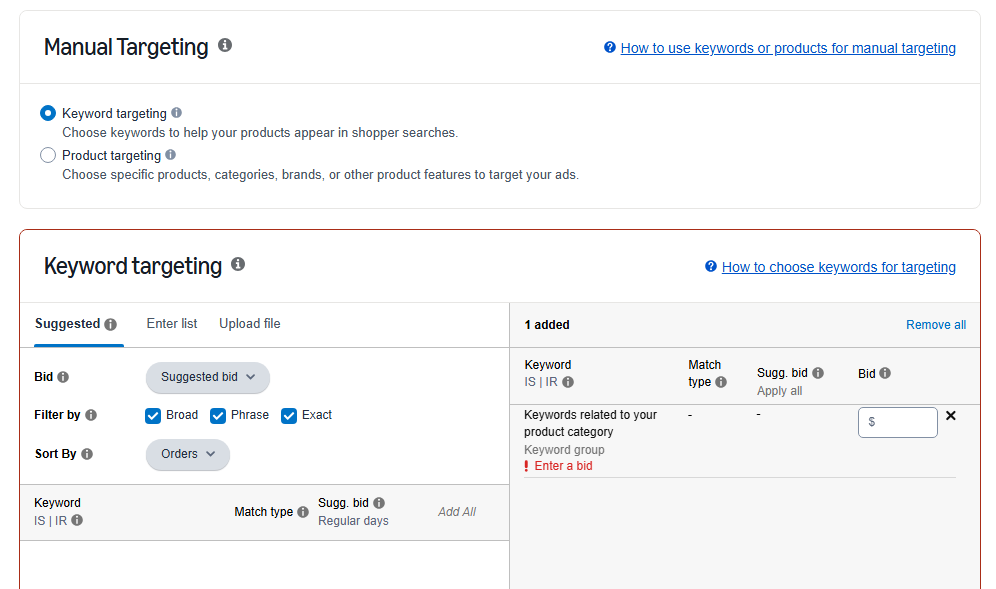The height and width of the screenshot is (589, 996).
Task: Click IS | IR info icon in added keywords header
Action: pyautogui.click(x=568, y=382)
